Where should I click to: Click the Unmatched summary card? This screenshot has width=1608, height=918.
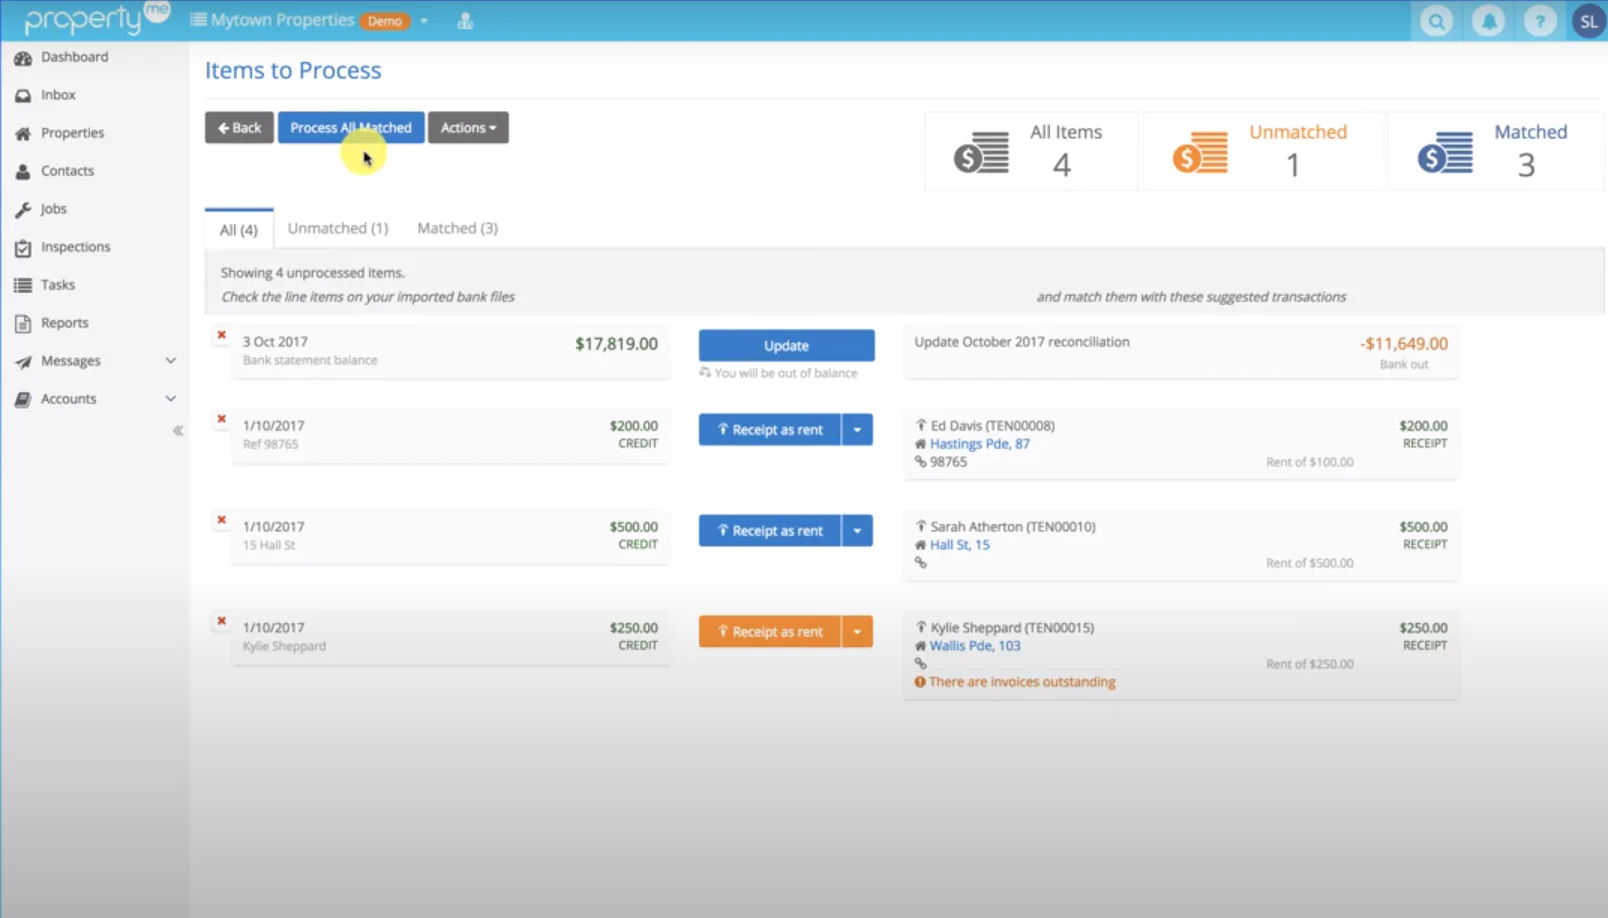click(x=1264, y=151)
